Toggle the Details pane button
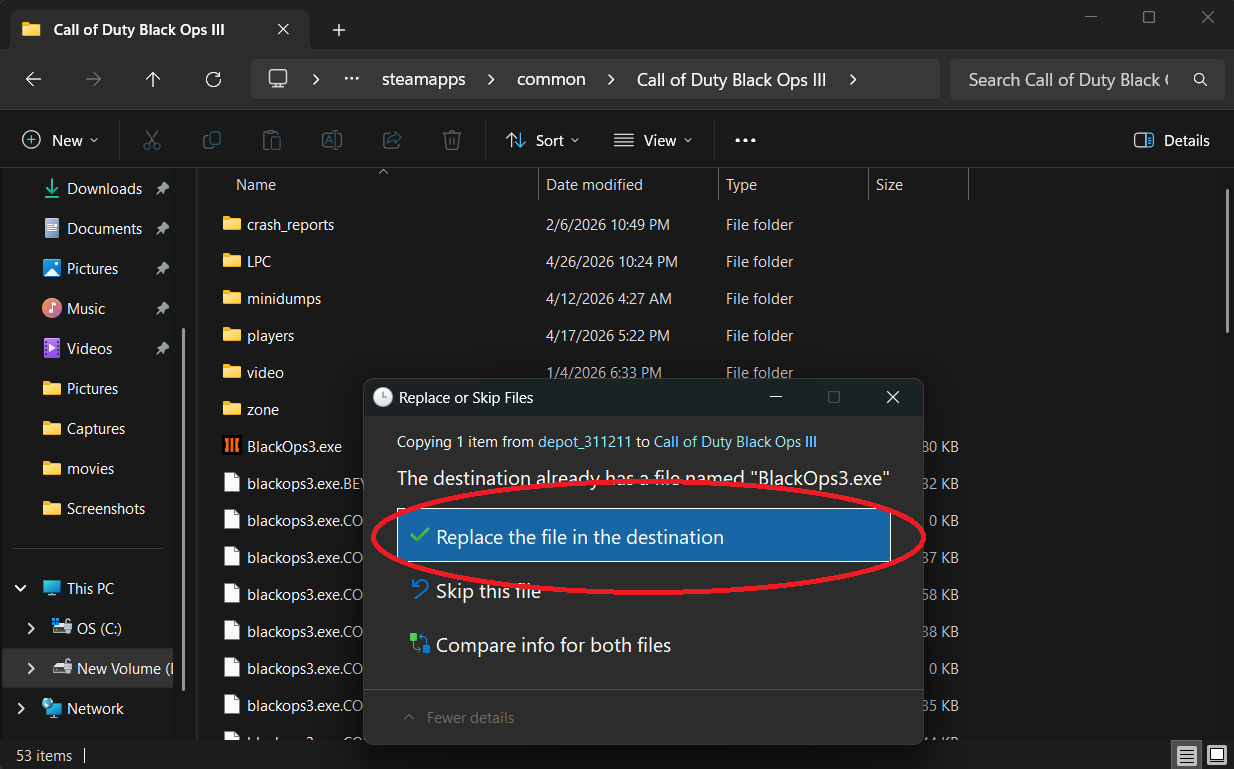1234x769 pixels. pos(1172,140)
